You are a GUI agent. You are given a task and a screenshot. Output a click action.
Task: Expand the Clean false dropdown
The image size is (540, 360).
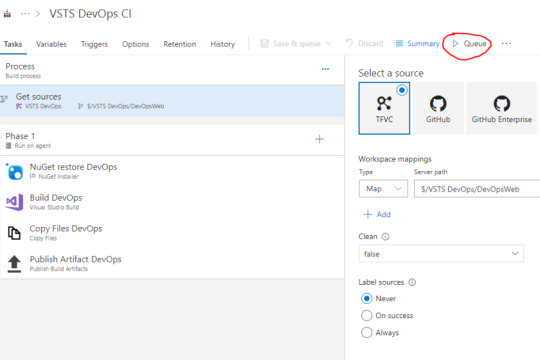point(441,254)
